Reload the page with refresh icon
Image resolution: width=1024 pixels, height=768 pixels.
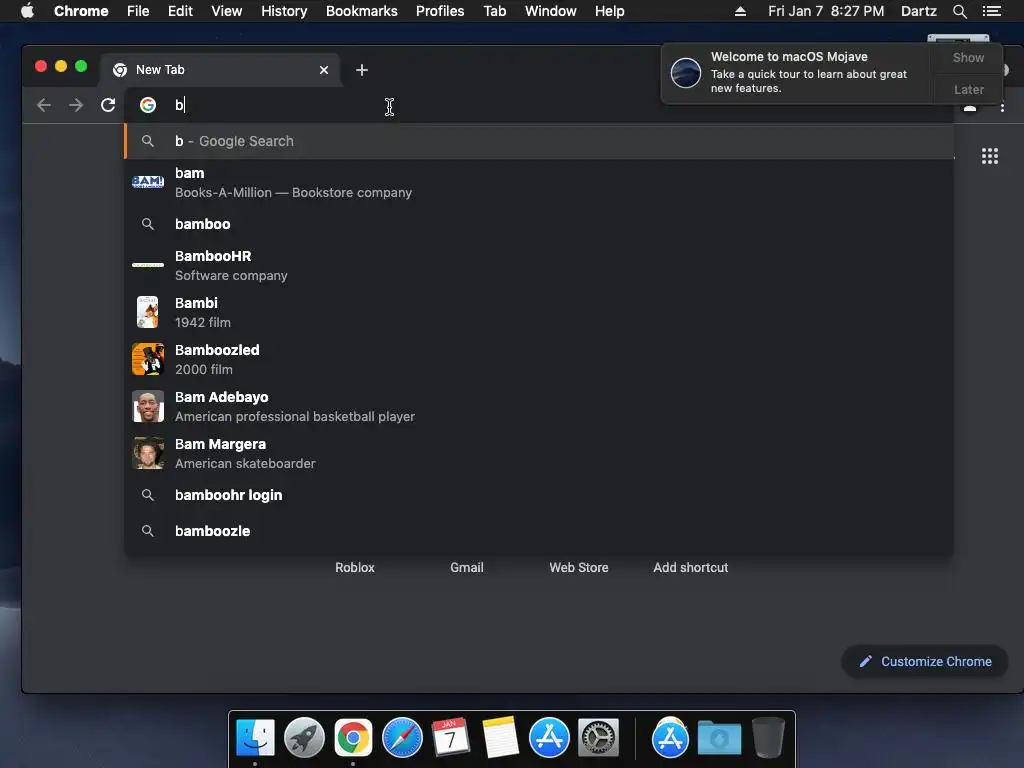[108, 105]
